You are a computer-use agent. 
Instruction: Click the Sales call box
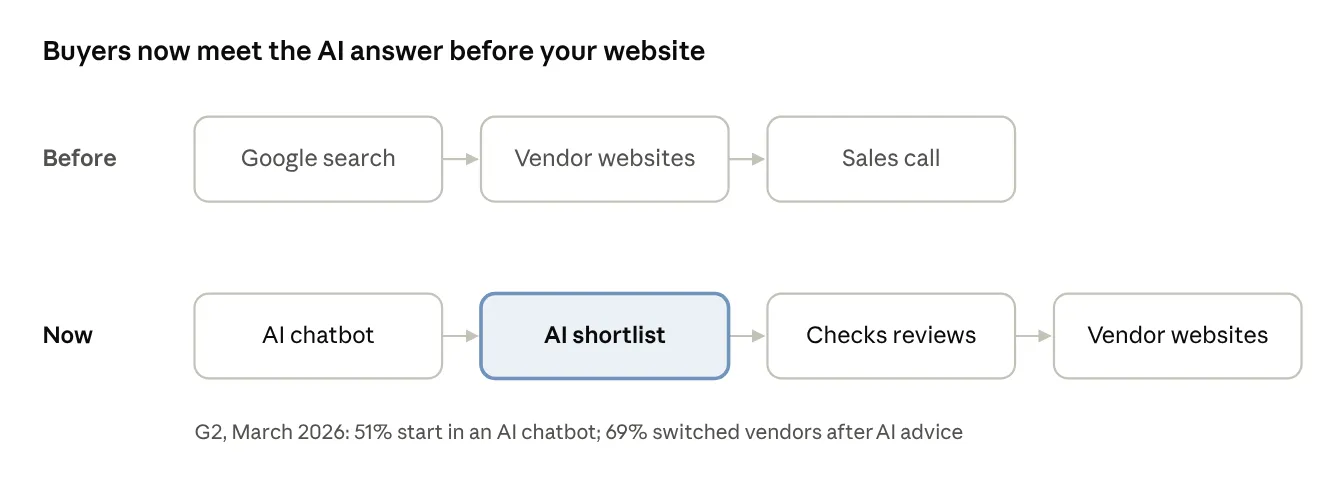(x=891, y=159)
